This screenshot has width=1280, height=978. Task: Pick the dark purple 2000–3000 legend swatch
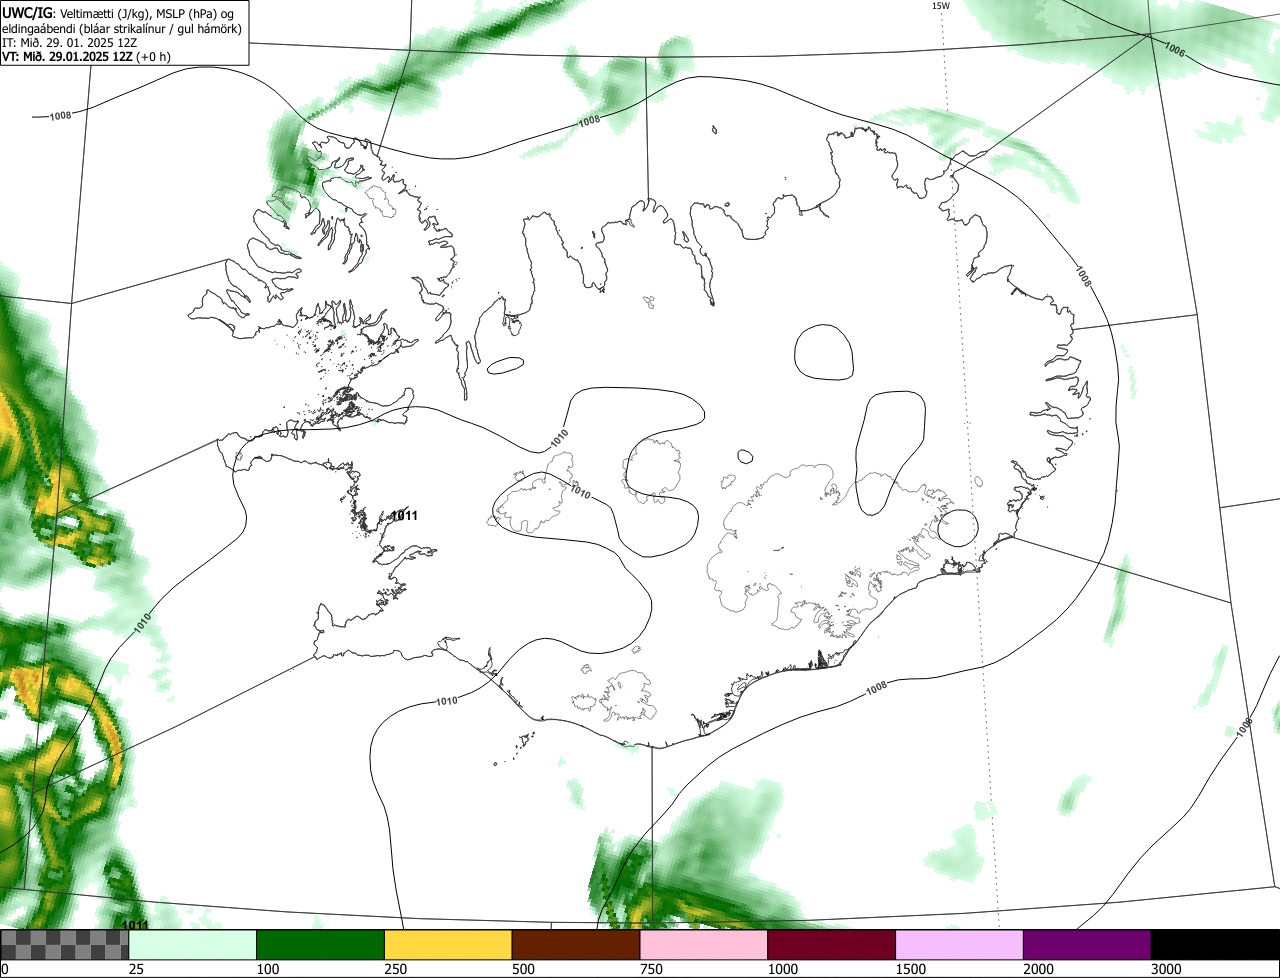point(1087,945)
